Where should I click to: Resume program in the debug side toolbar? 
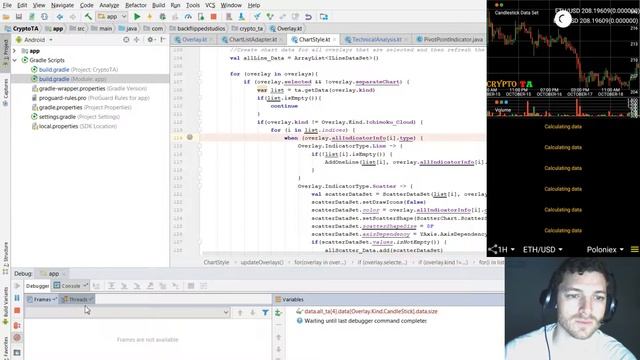point(17,286)
